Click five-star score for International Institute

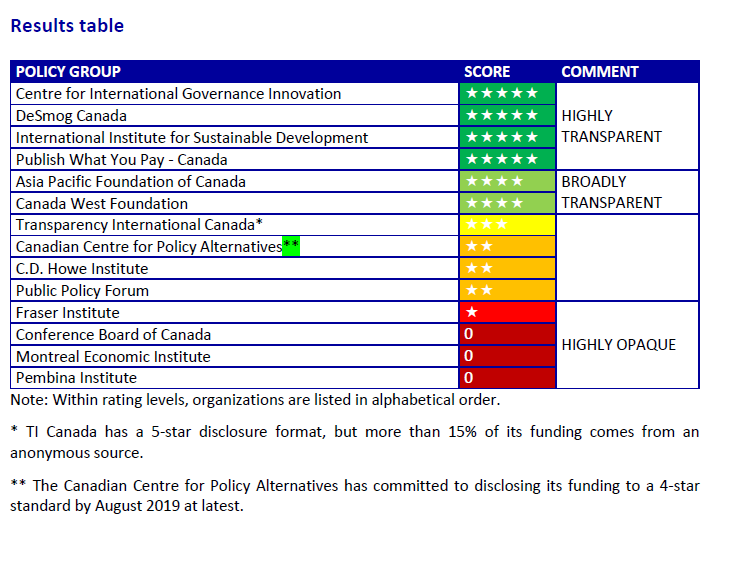pos(508,138)
